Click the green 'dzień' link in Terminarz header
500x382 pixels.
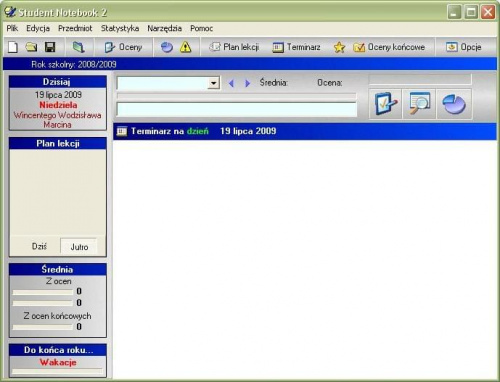coord(198,131)
